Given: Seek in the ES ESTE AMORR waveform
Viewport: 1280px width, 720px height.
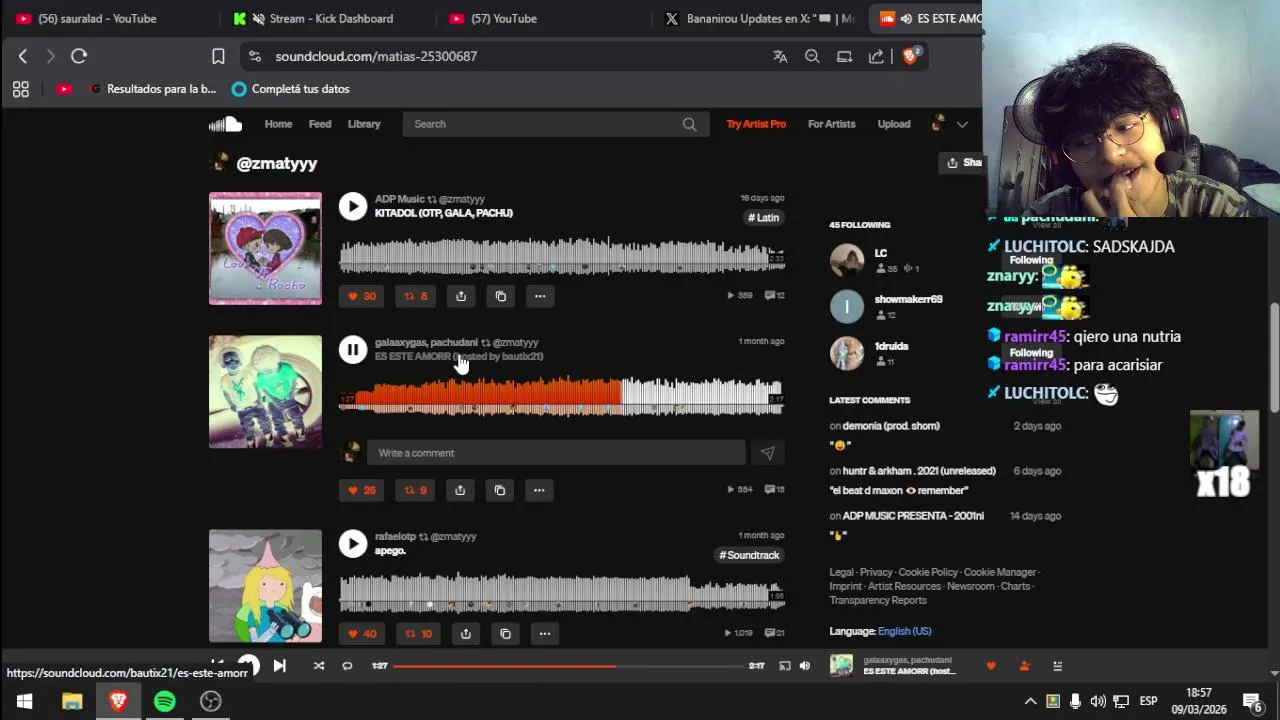Looking at the screenshot, I should [562, 396].
